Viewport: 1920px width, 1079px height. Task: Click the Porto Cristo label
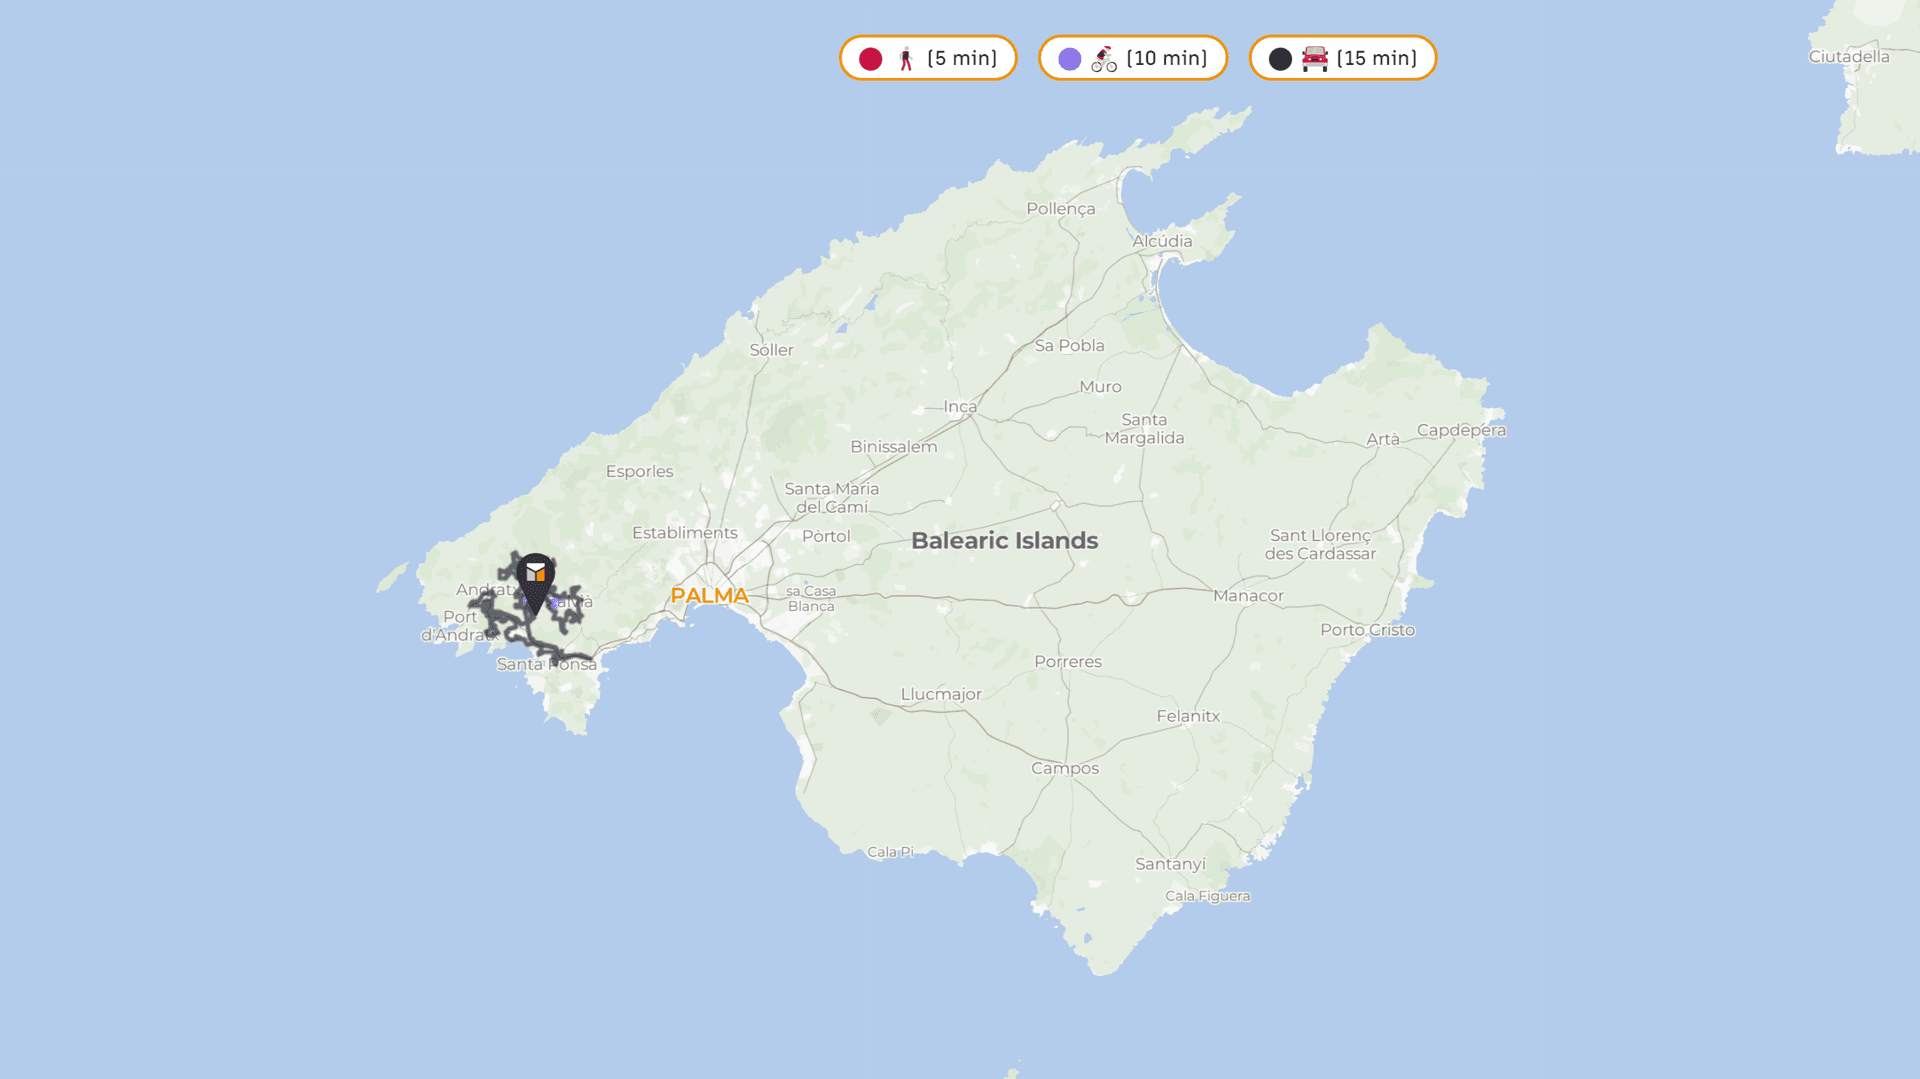click(1367, 630)
